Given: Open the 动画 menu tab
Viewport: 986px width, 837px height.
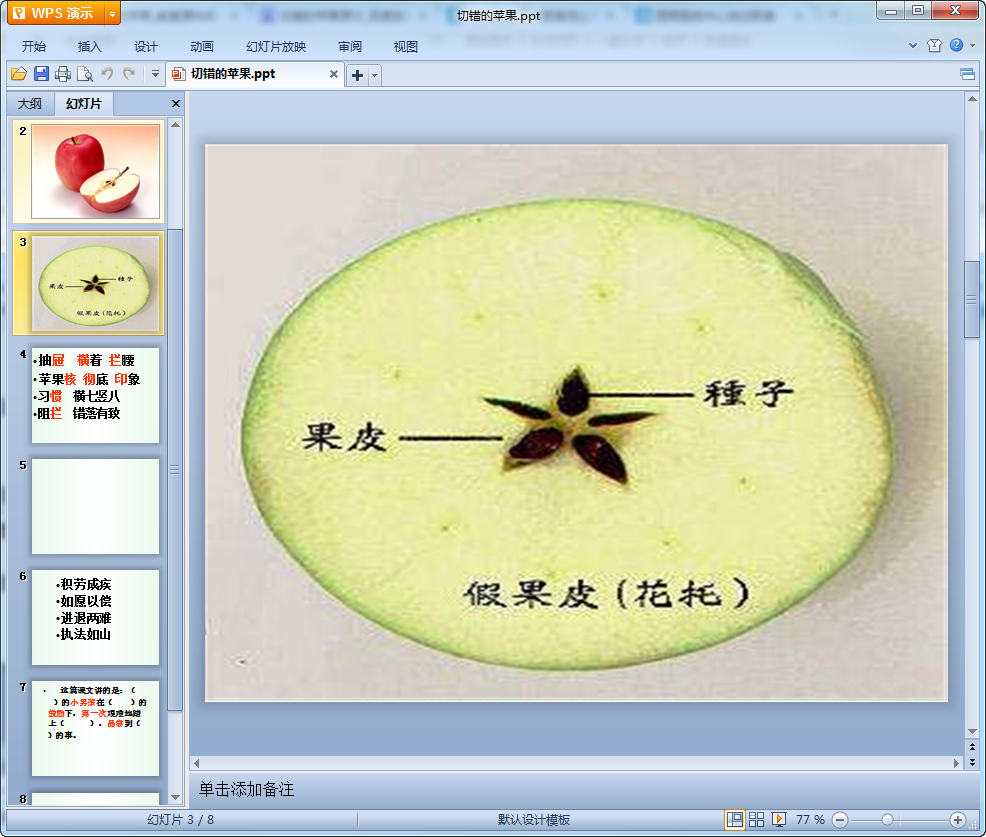Looking at the screenshot, I should pos(202,47).
